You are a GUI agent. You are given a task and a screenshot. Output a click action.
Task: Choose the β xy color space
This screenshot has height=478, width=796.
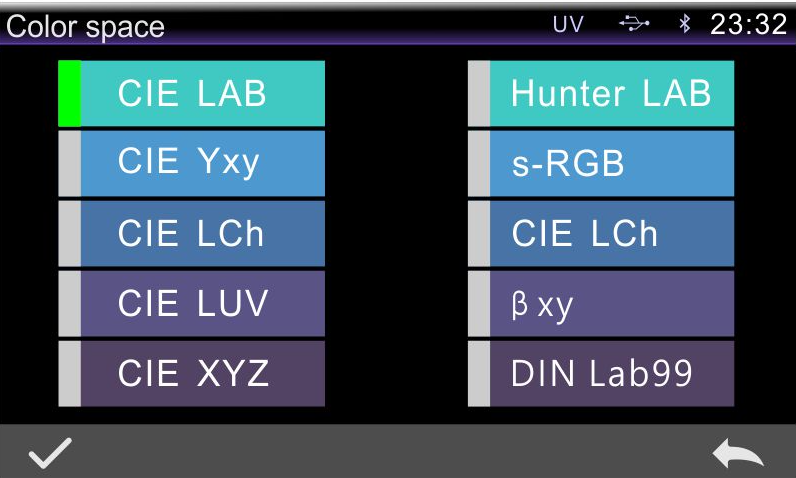click(611, 303)
